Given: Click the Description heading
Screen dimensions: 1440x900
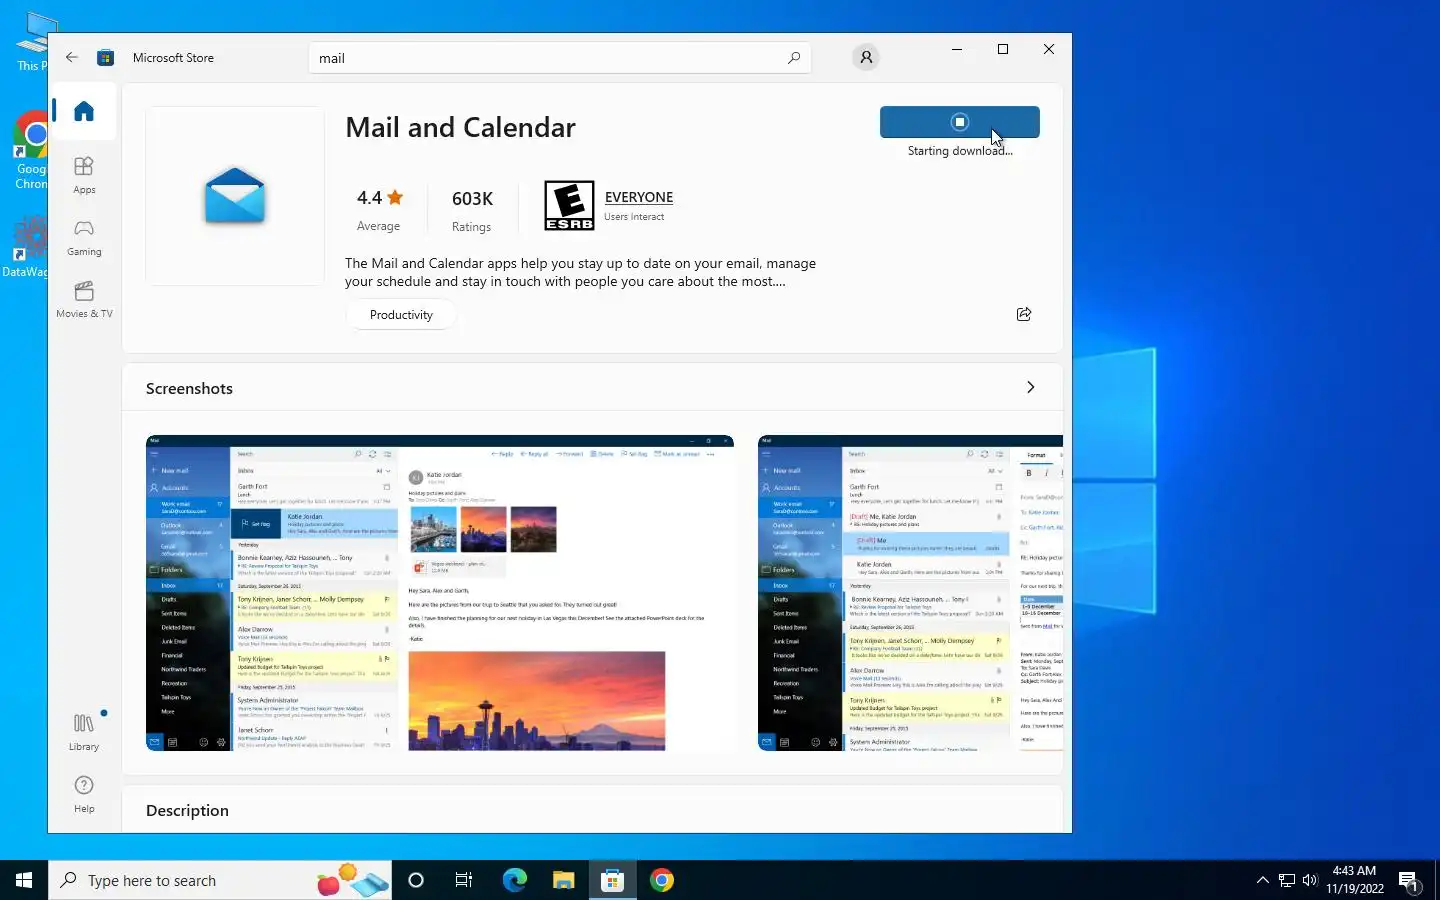Looking at the screenshot, I should 187,810.
